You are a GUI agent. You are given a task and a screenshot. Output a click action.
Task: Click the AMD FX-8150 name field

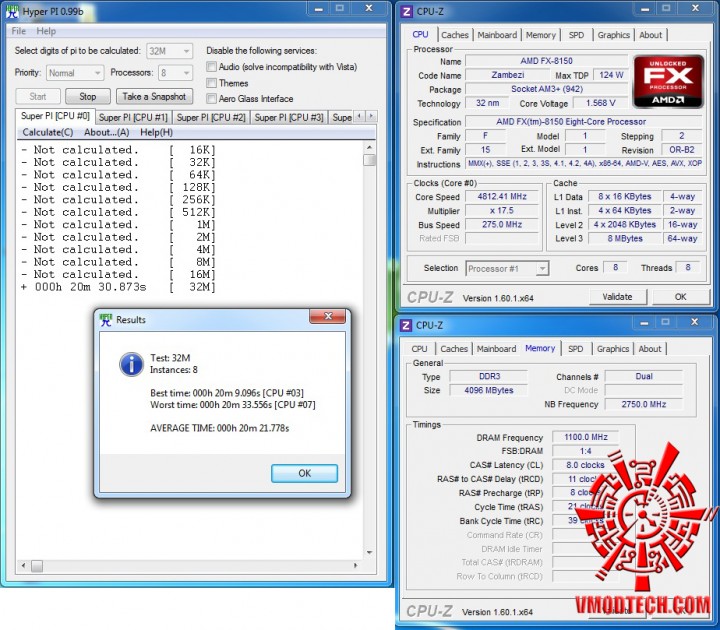coord(546,61)
